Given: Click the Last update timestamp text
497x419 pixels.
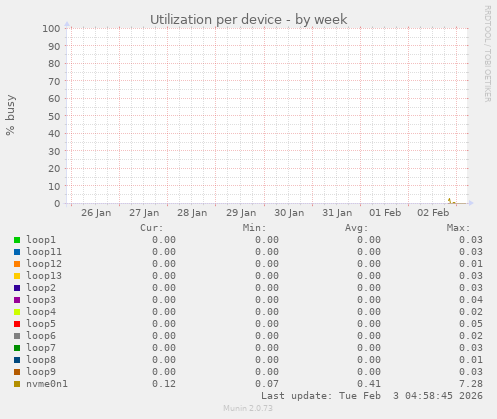Looking at the screenshot, I should coord(372,396).
